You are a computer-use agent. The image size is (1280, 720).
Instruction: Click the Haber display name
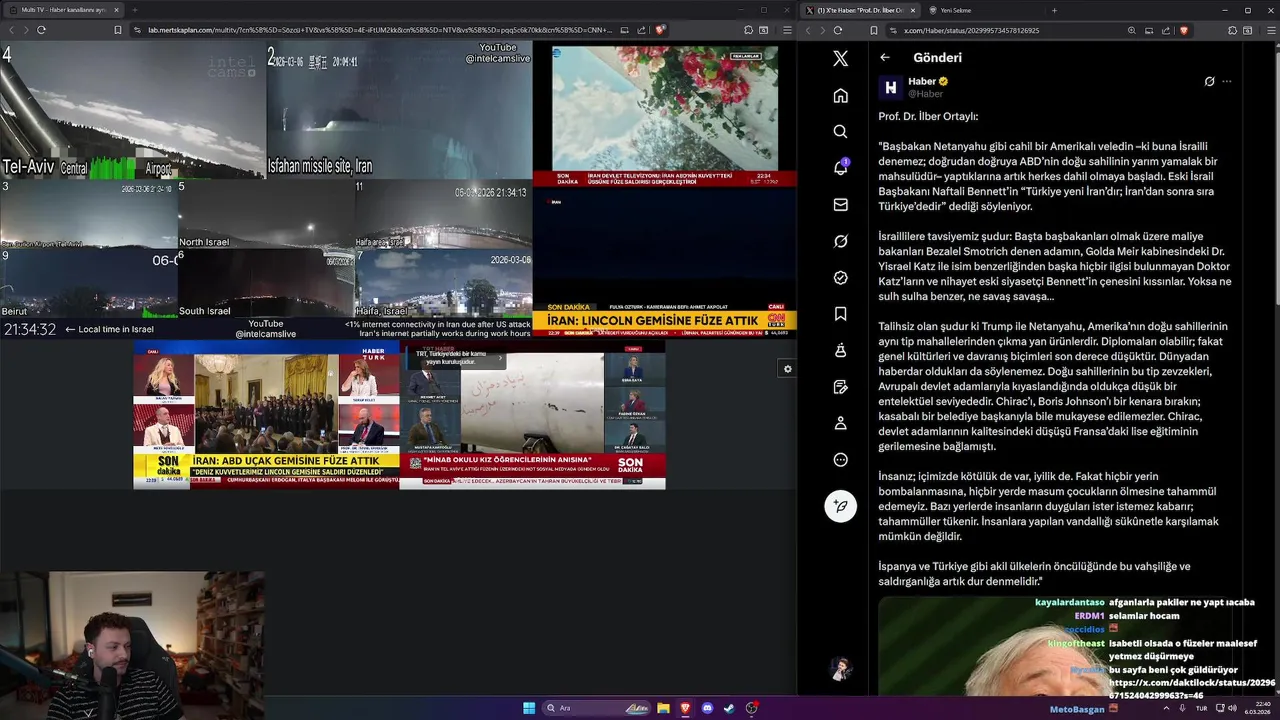[922, 81]
